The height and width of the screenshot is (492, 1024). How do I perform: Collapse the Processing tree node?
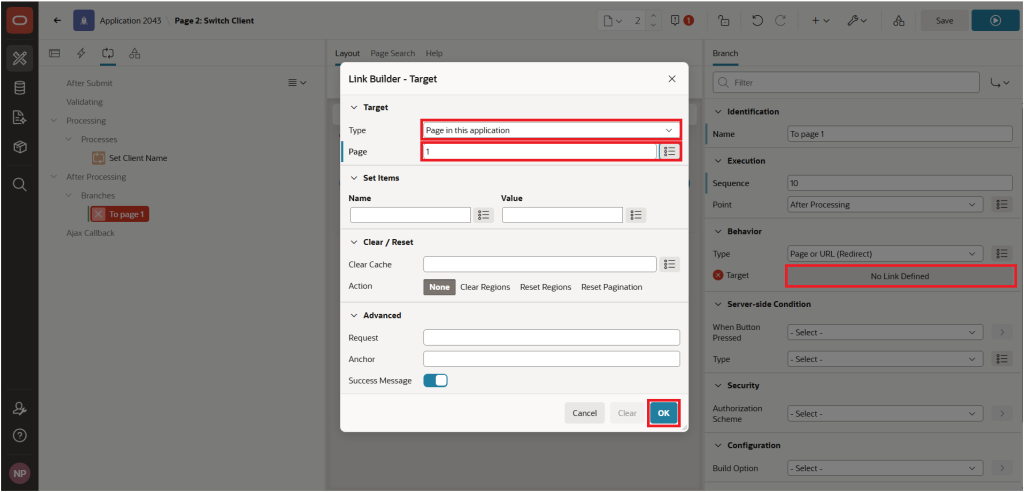point(54,121)
